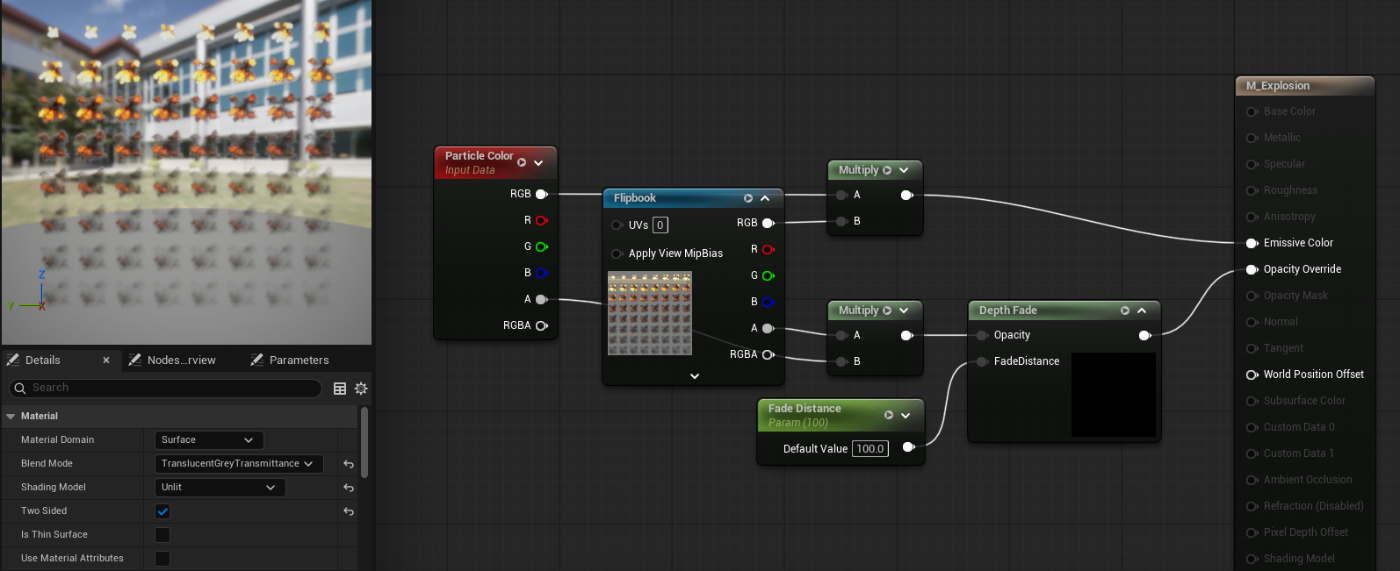Image resolution: width=1400 pixels, height=571 pixels.
Task: Open the Material Domain dropdown
Action: [x=209, y=440]
